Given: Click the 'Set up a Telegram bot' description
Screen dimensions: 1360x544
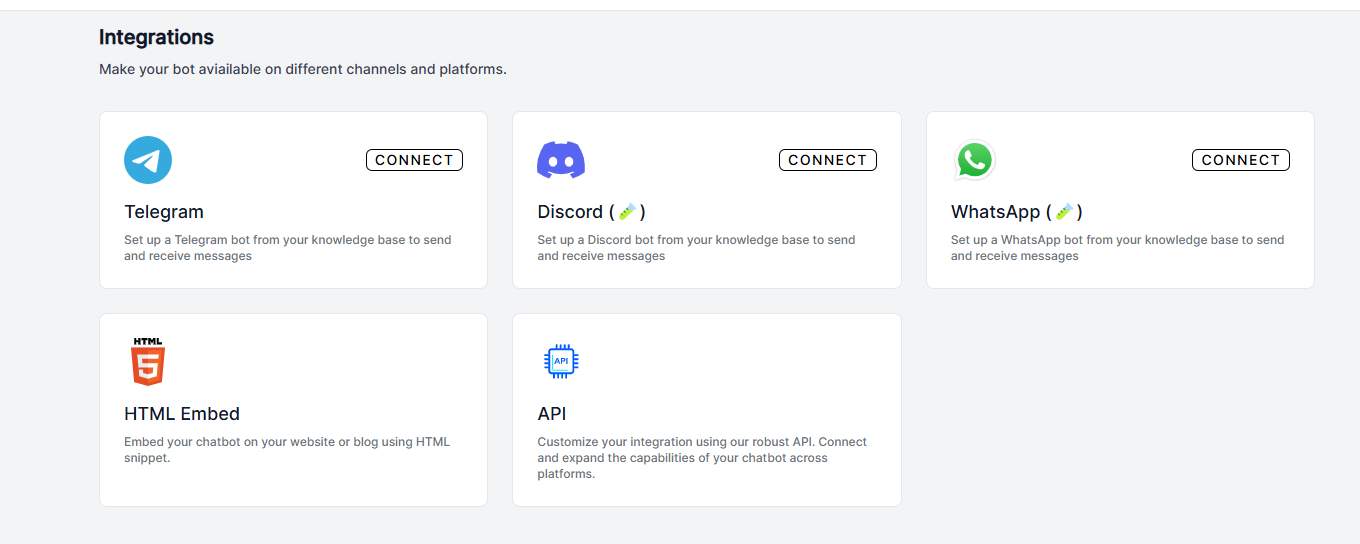Looking at the screenshot, I should point(288,248).
